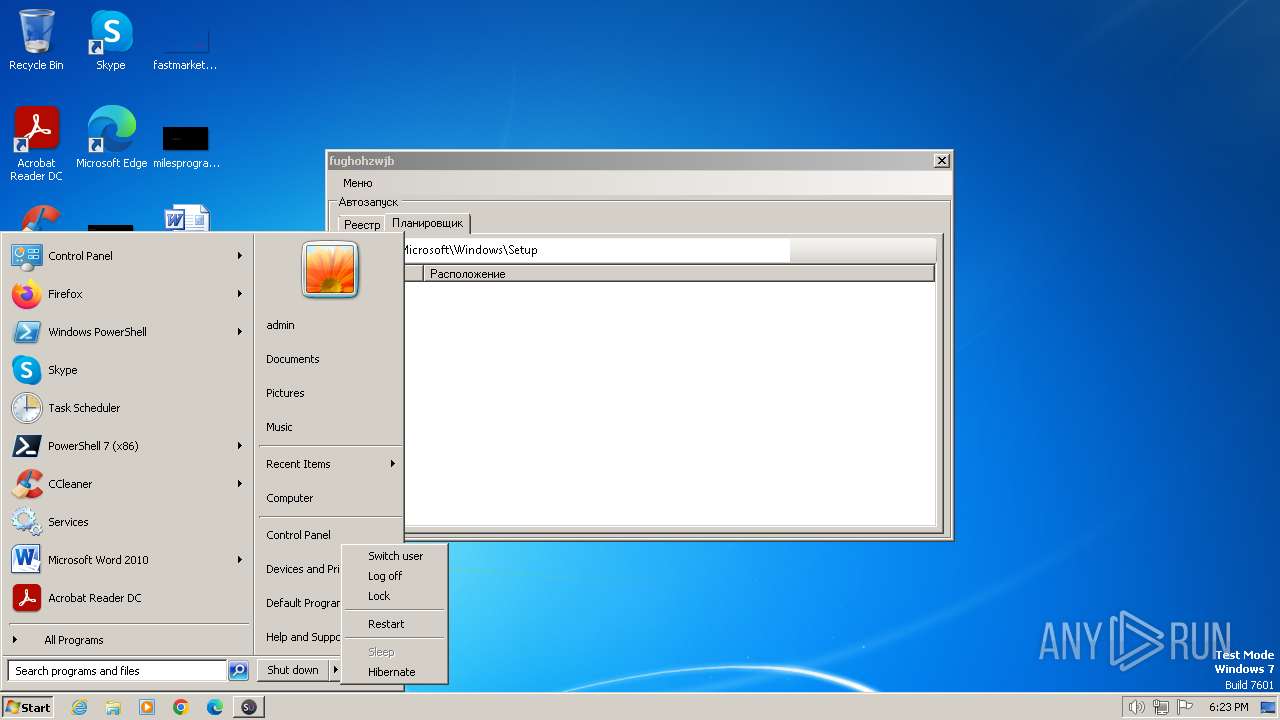Click the Shut down options arrow
Image resolution: width=1280 pixels, height=720 pixels.
coord(335,670)
